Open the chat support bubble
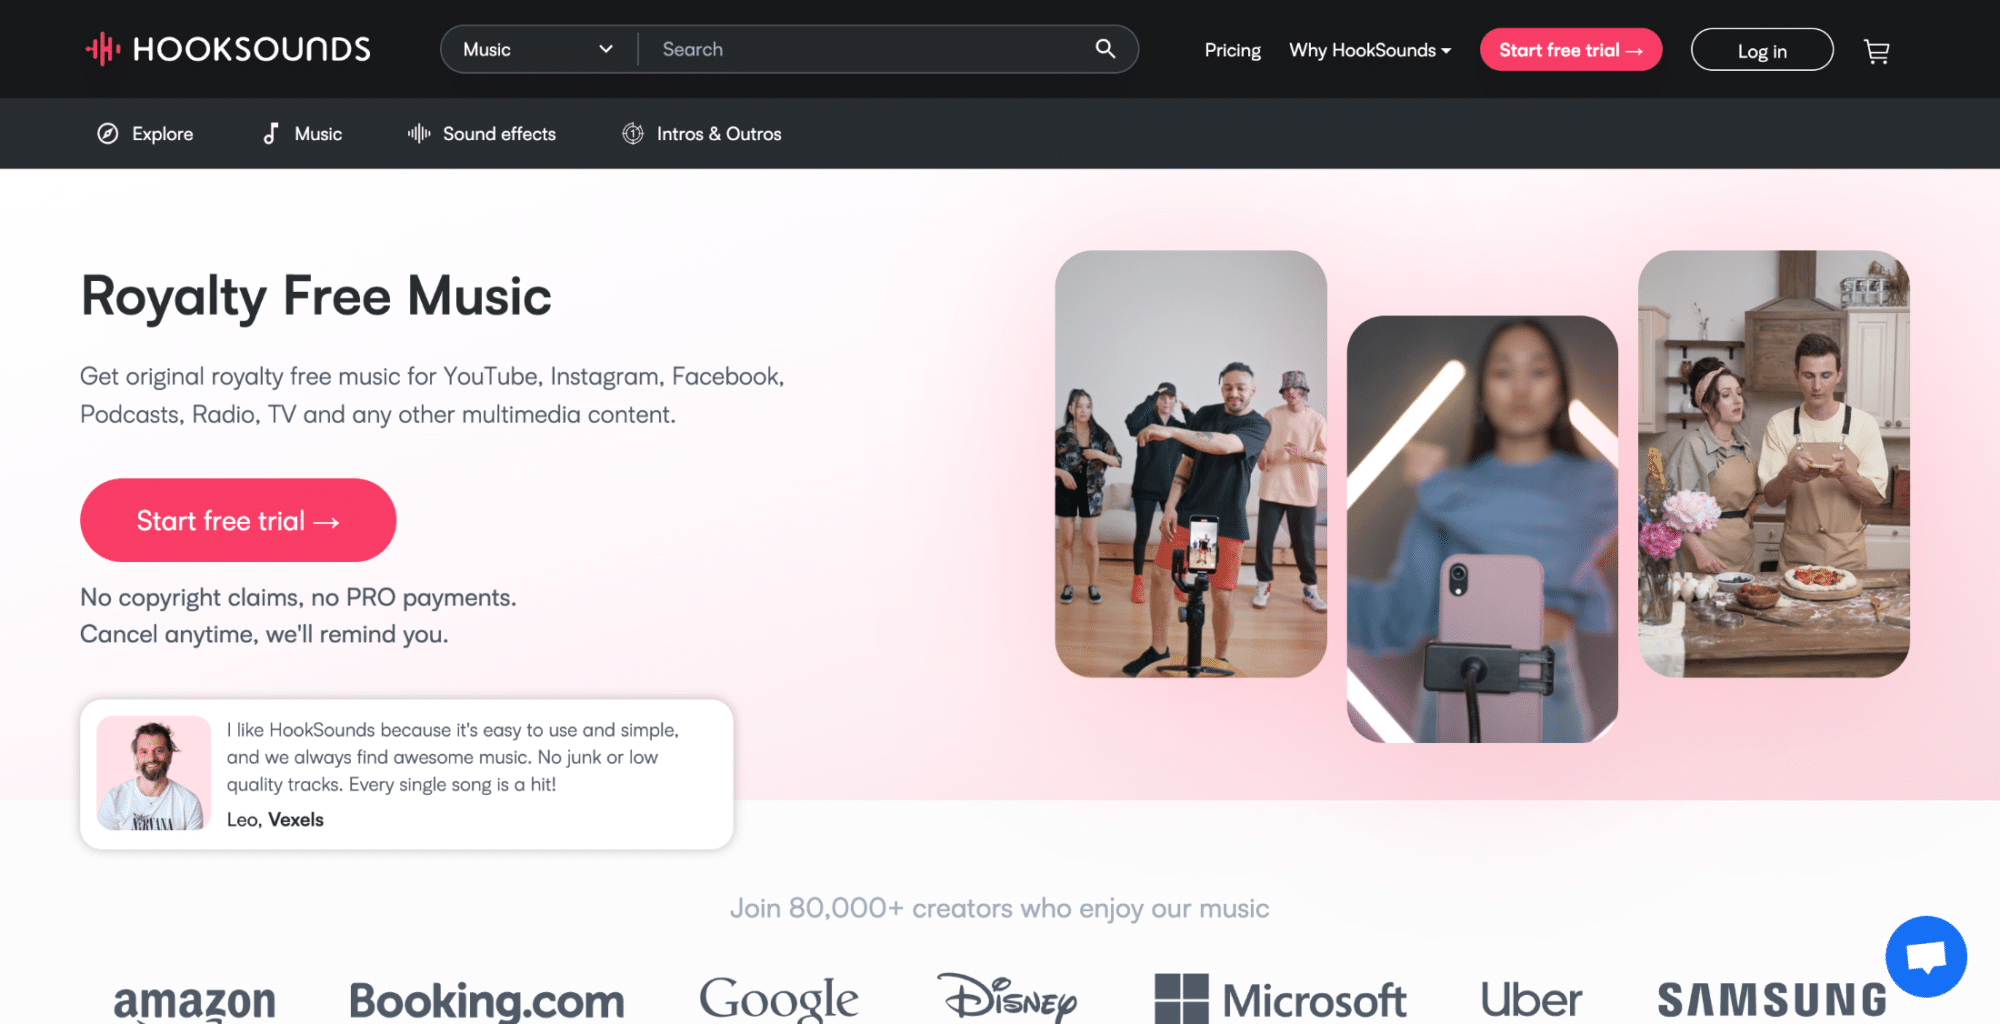 1926,956
